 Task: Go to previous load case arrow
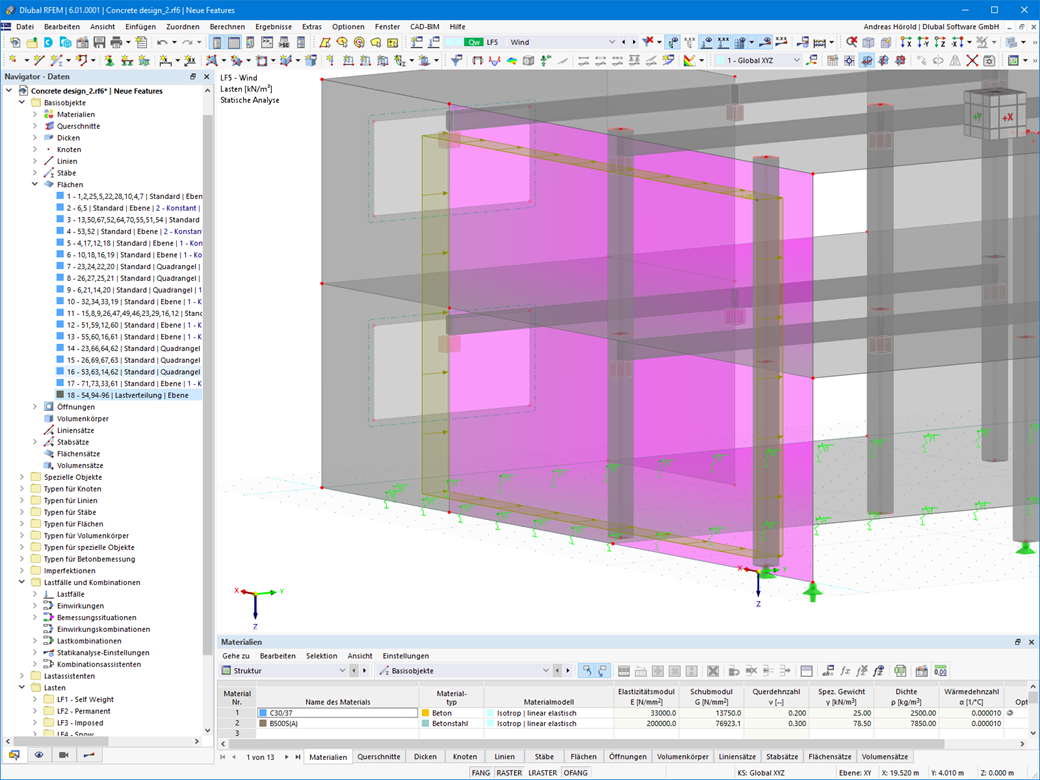coord(623,42)
